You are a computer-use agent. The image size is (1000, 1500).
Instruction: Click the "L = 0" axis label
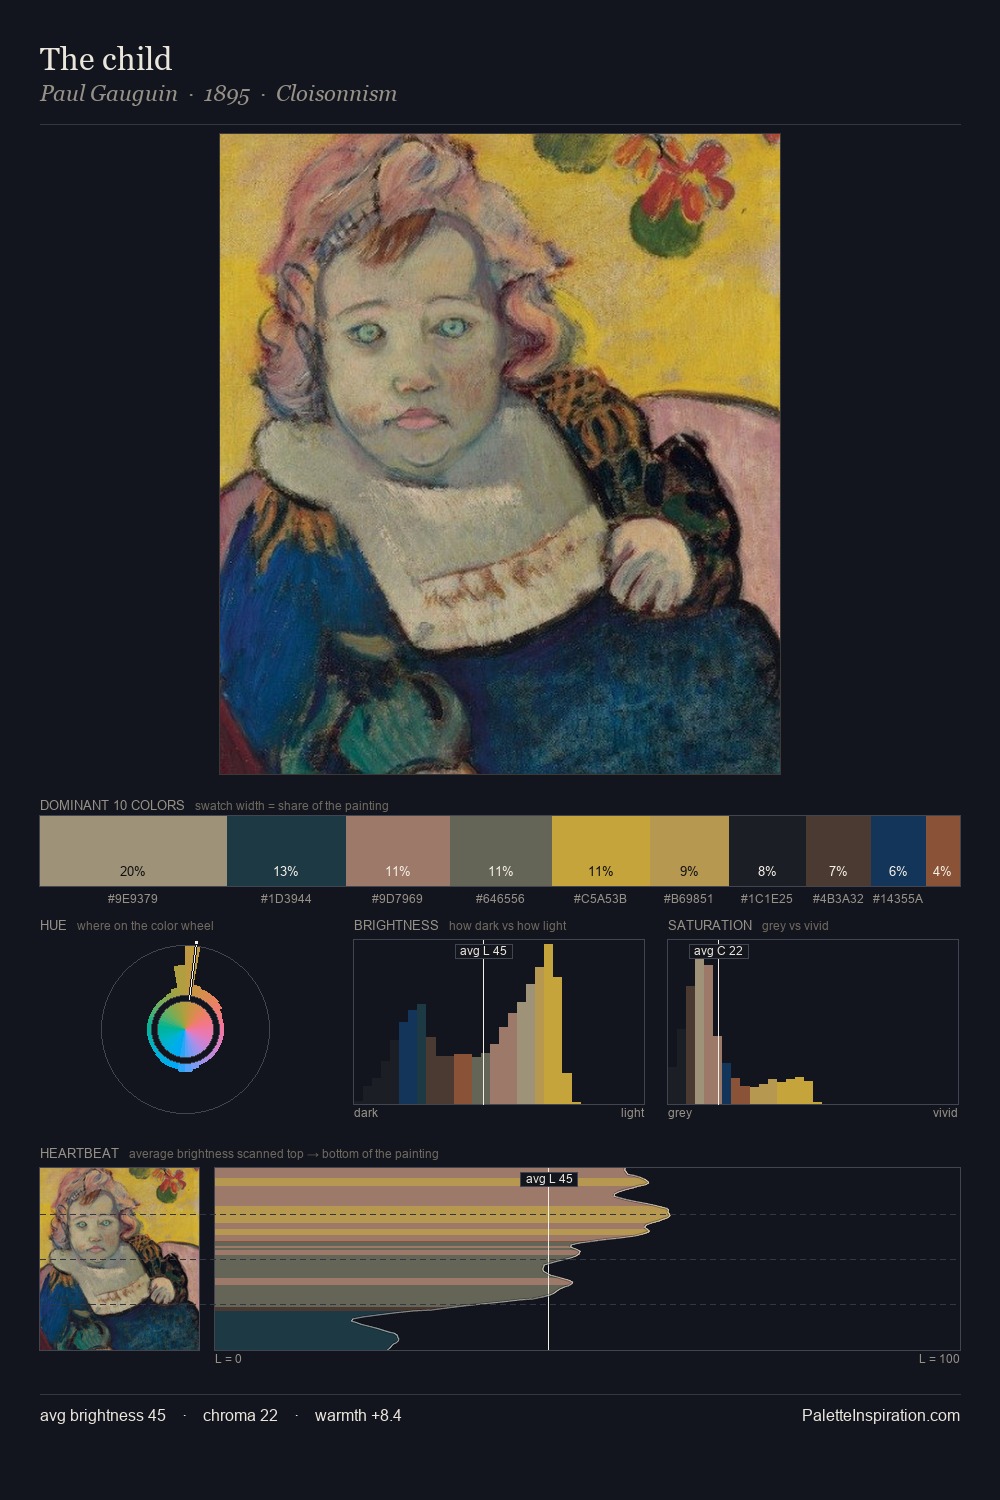coord(228,1359)
